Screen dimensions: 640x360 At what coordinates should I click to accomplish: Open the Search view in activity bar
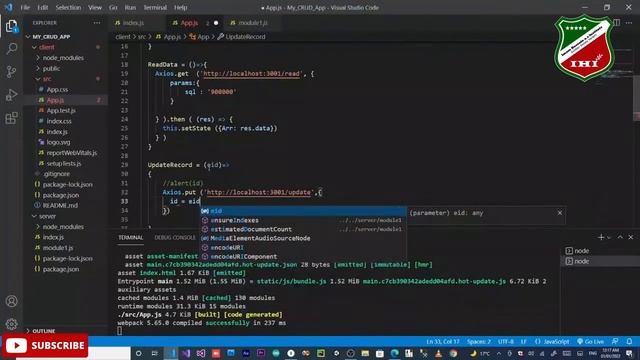tap(11, 49)
